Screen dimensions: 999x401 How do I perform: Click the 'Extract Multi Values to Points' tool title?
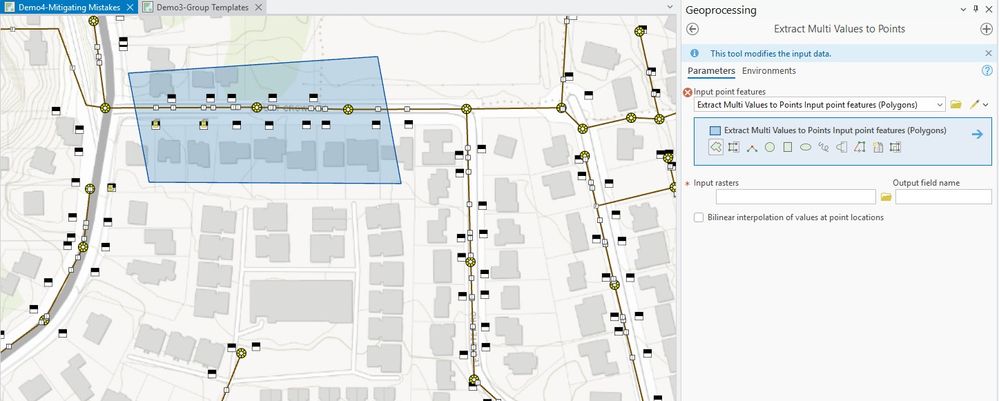[839, 29]
